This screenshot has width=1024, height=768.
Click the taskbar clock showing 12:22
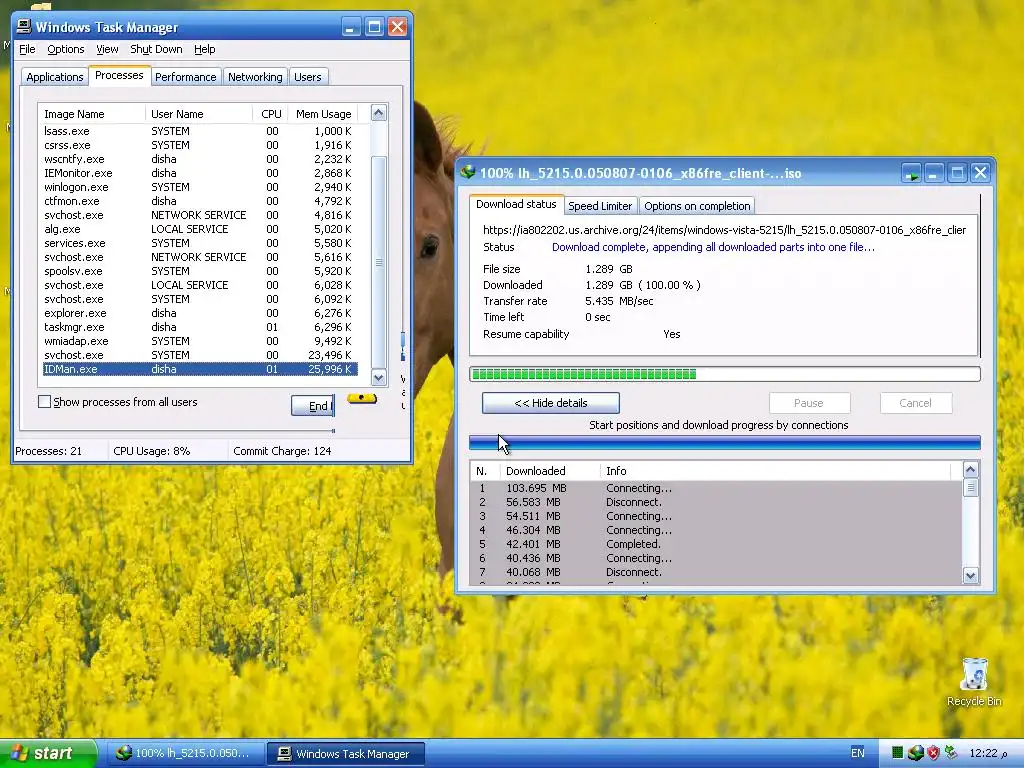click(x=988, y=753)
